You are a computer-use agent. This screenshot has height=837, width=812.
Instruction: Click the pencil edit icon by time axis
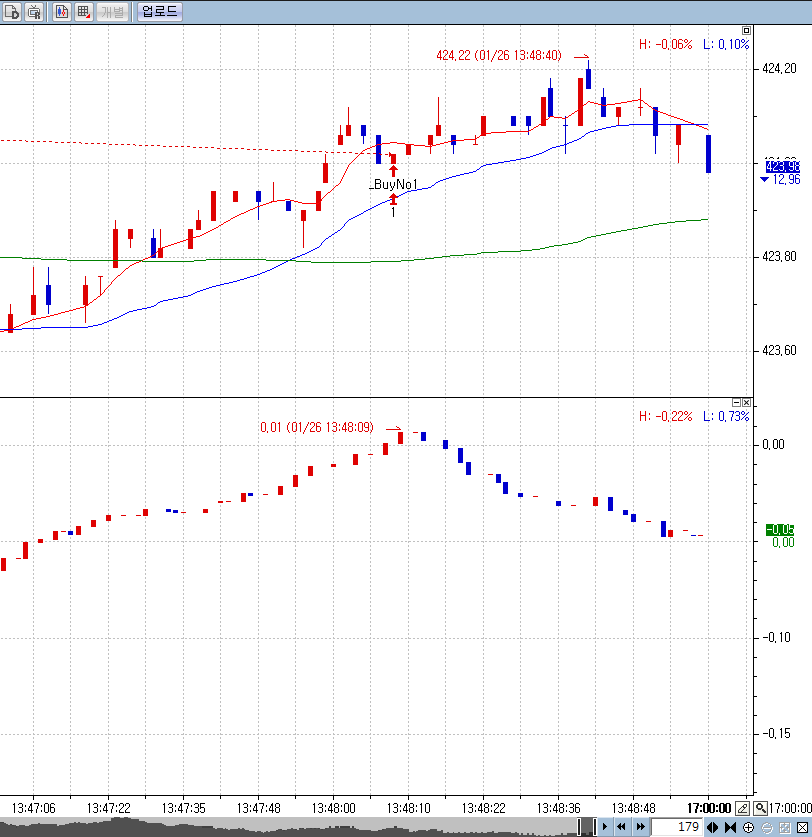click(x=742, y=807)
